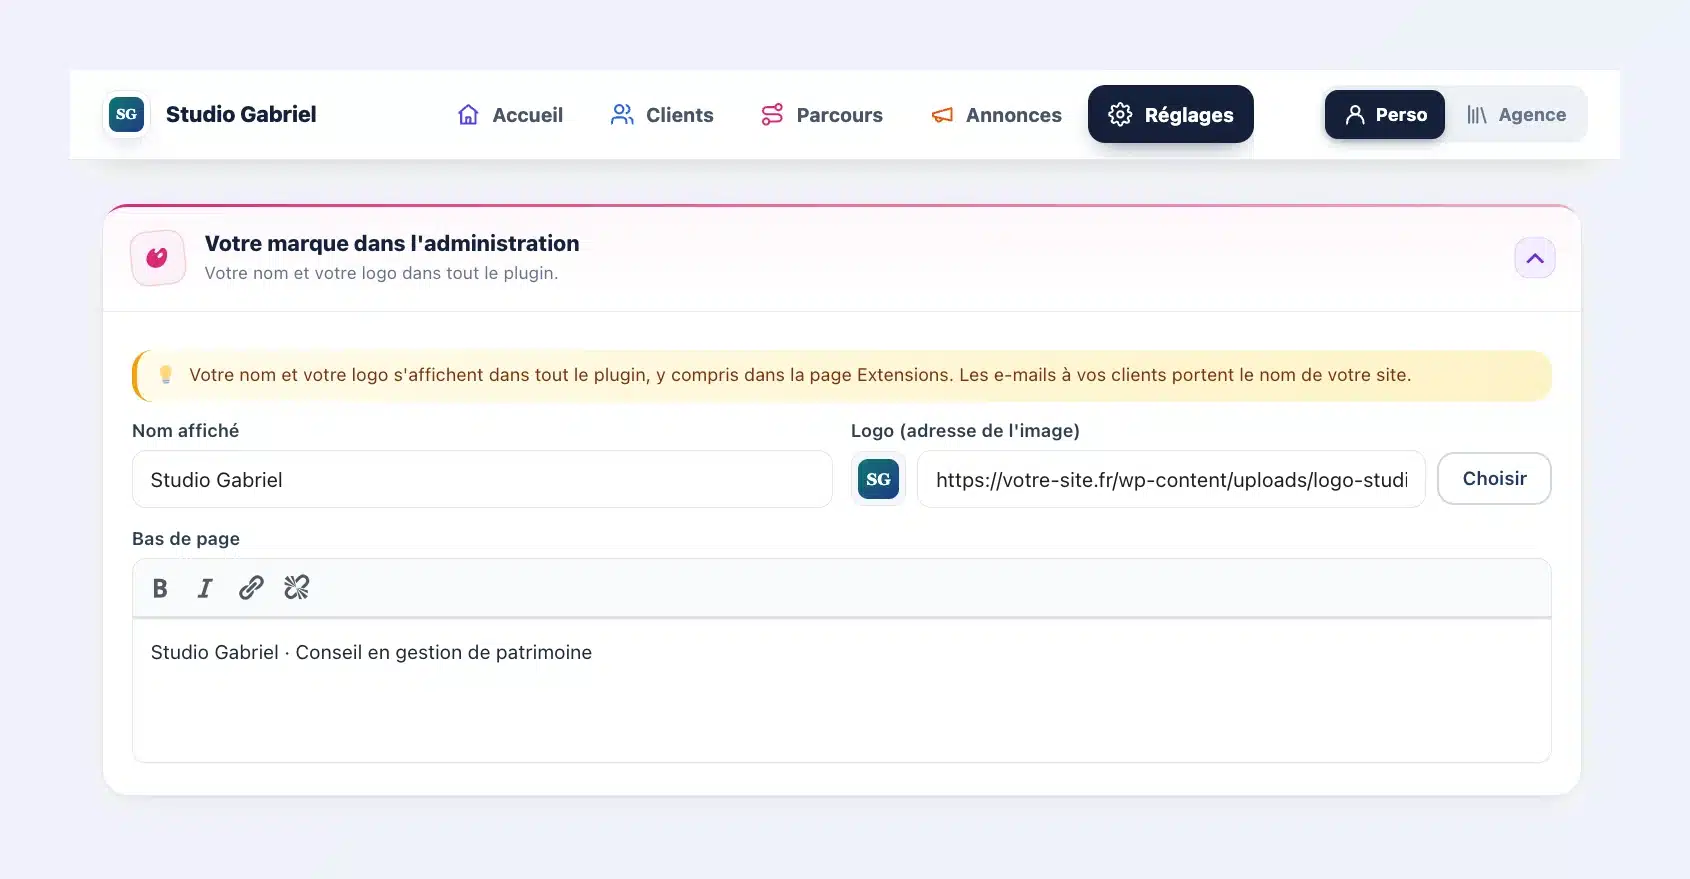Toggle italic formatting in the footer editor
1690x879 pixels.
(x=205, y=588)
